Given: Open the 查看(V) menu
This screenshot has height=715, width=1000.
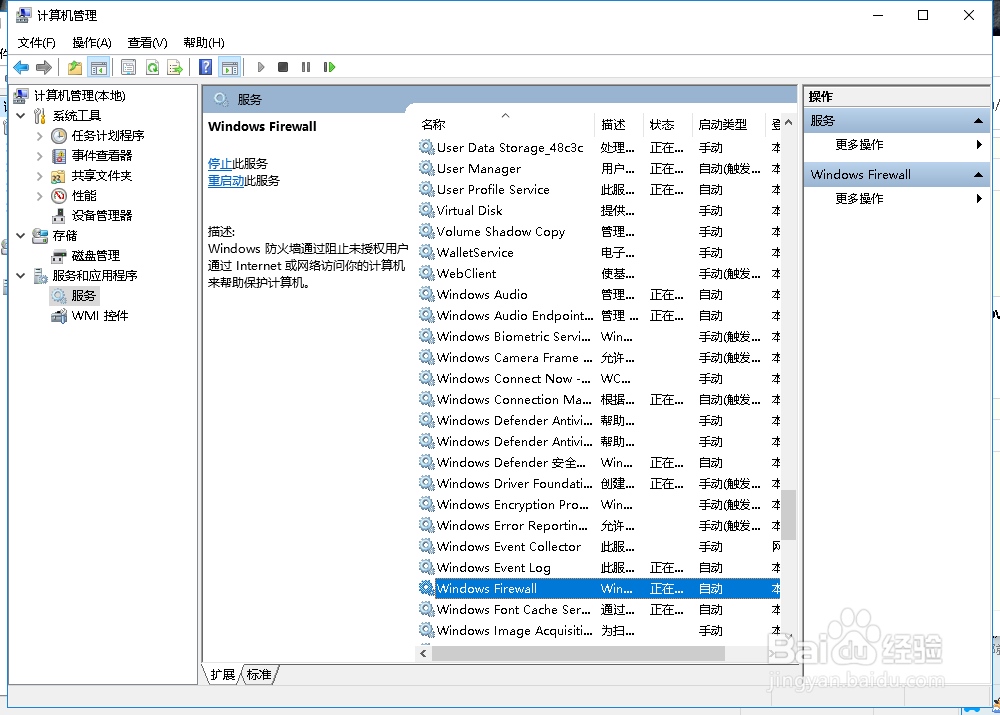Looking at the screenshot, I should click(147, 43).
